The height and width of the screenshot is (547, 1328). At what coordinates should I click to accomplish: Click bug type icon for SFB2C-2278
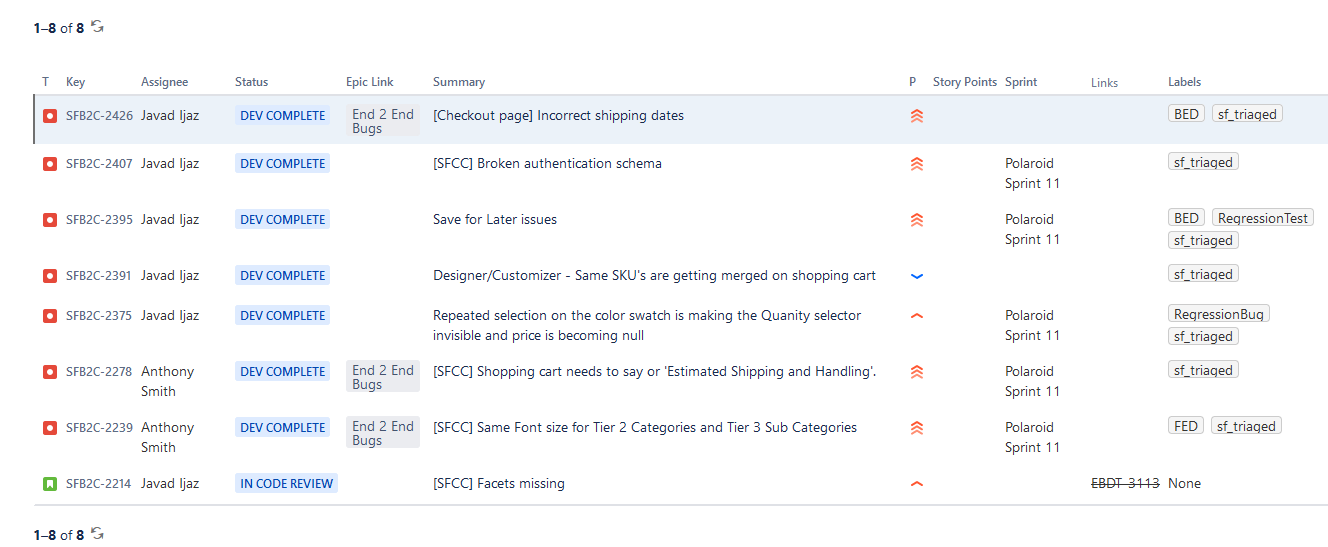(x=50, y=372)
